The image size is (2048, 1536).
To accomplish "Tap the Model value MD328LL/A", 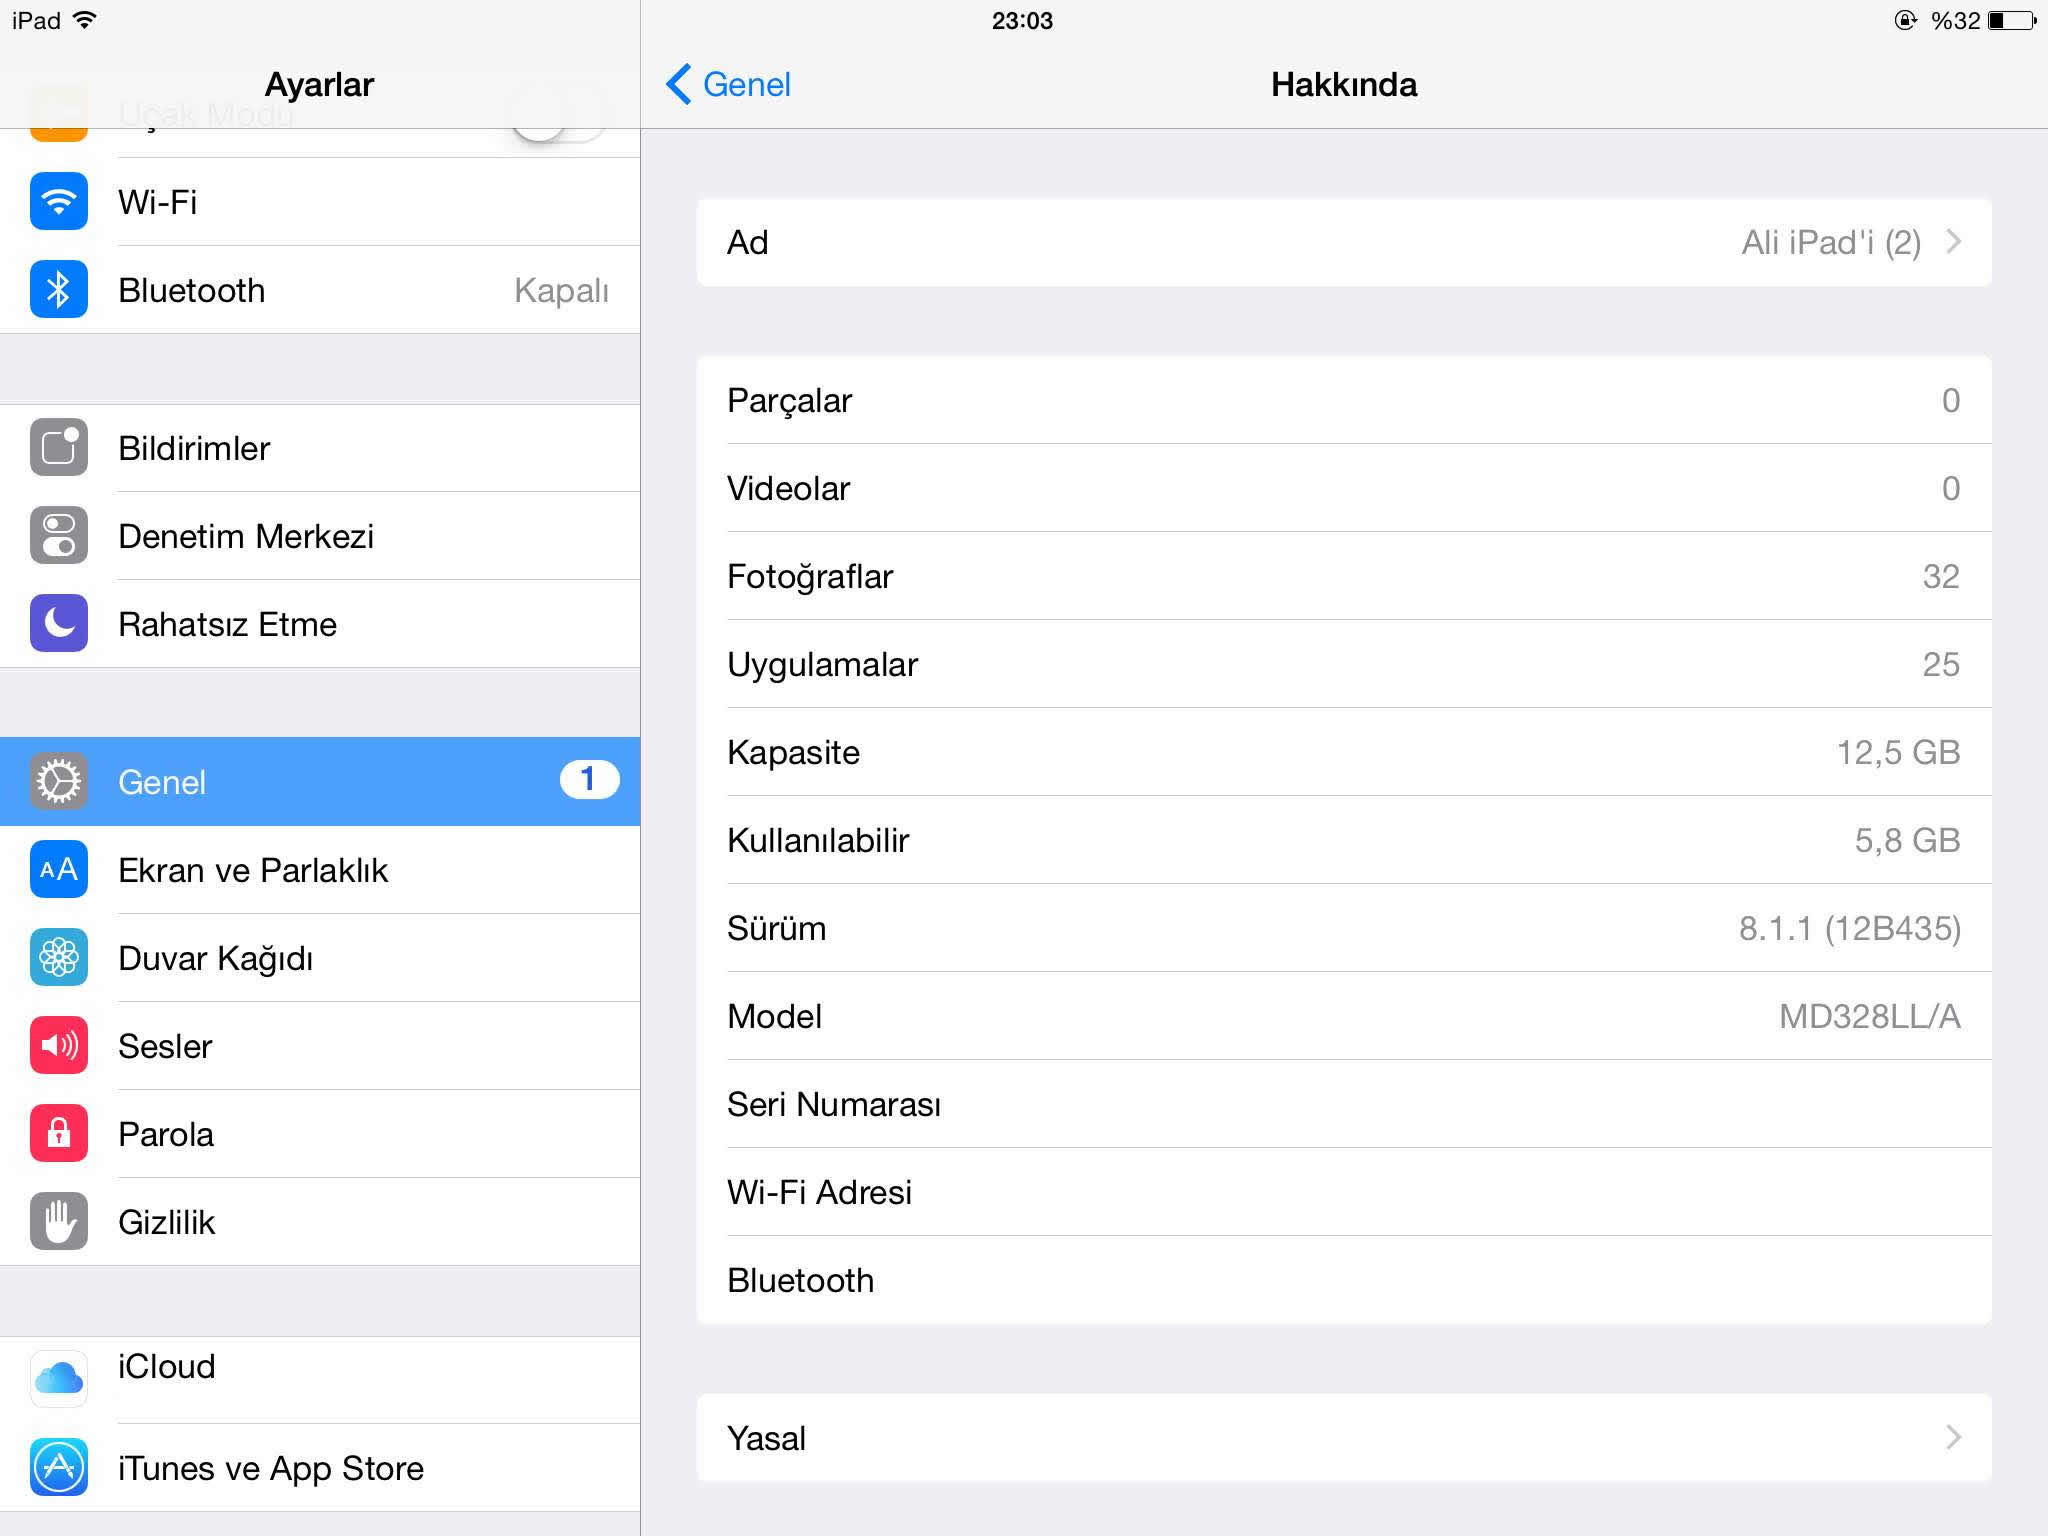I will [1869, 1016].
